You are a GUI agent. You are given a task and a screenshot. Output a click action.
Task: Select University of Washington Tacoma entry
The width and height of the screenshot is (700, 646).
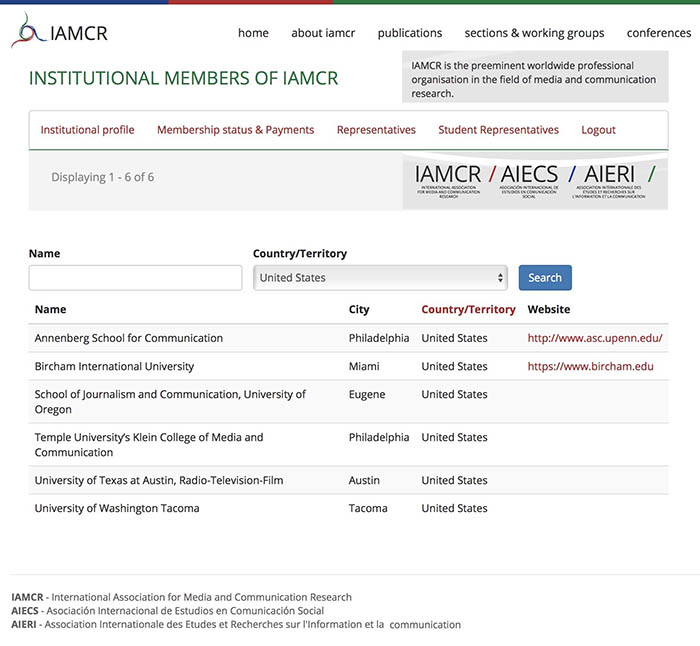click(117, 508)
